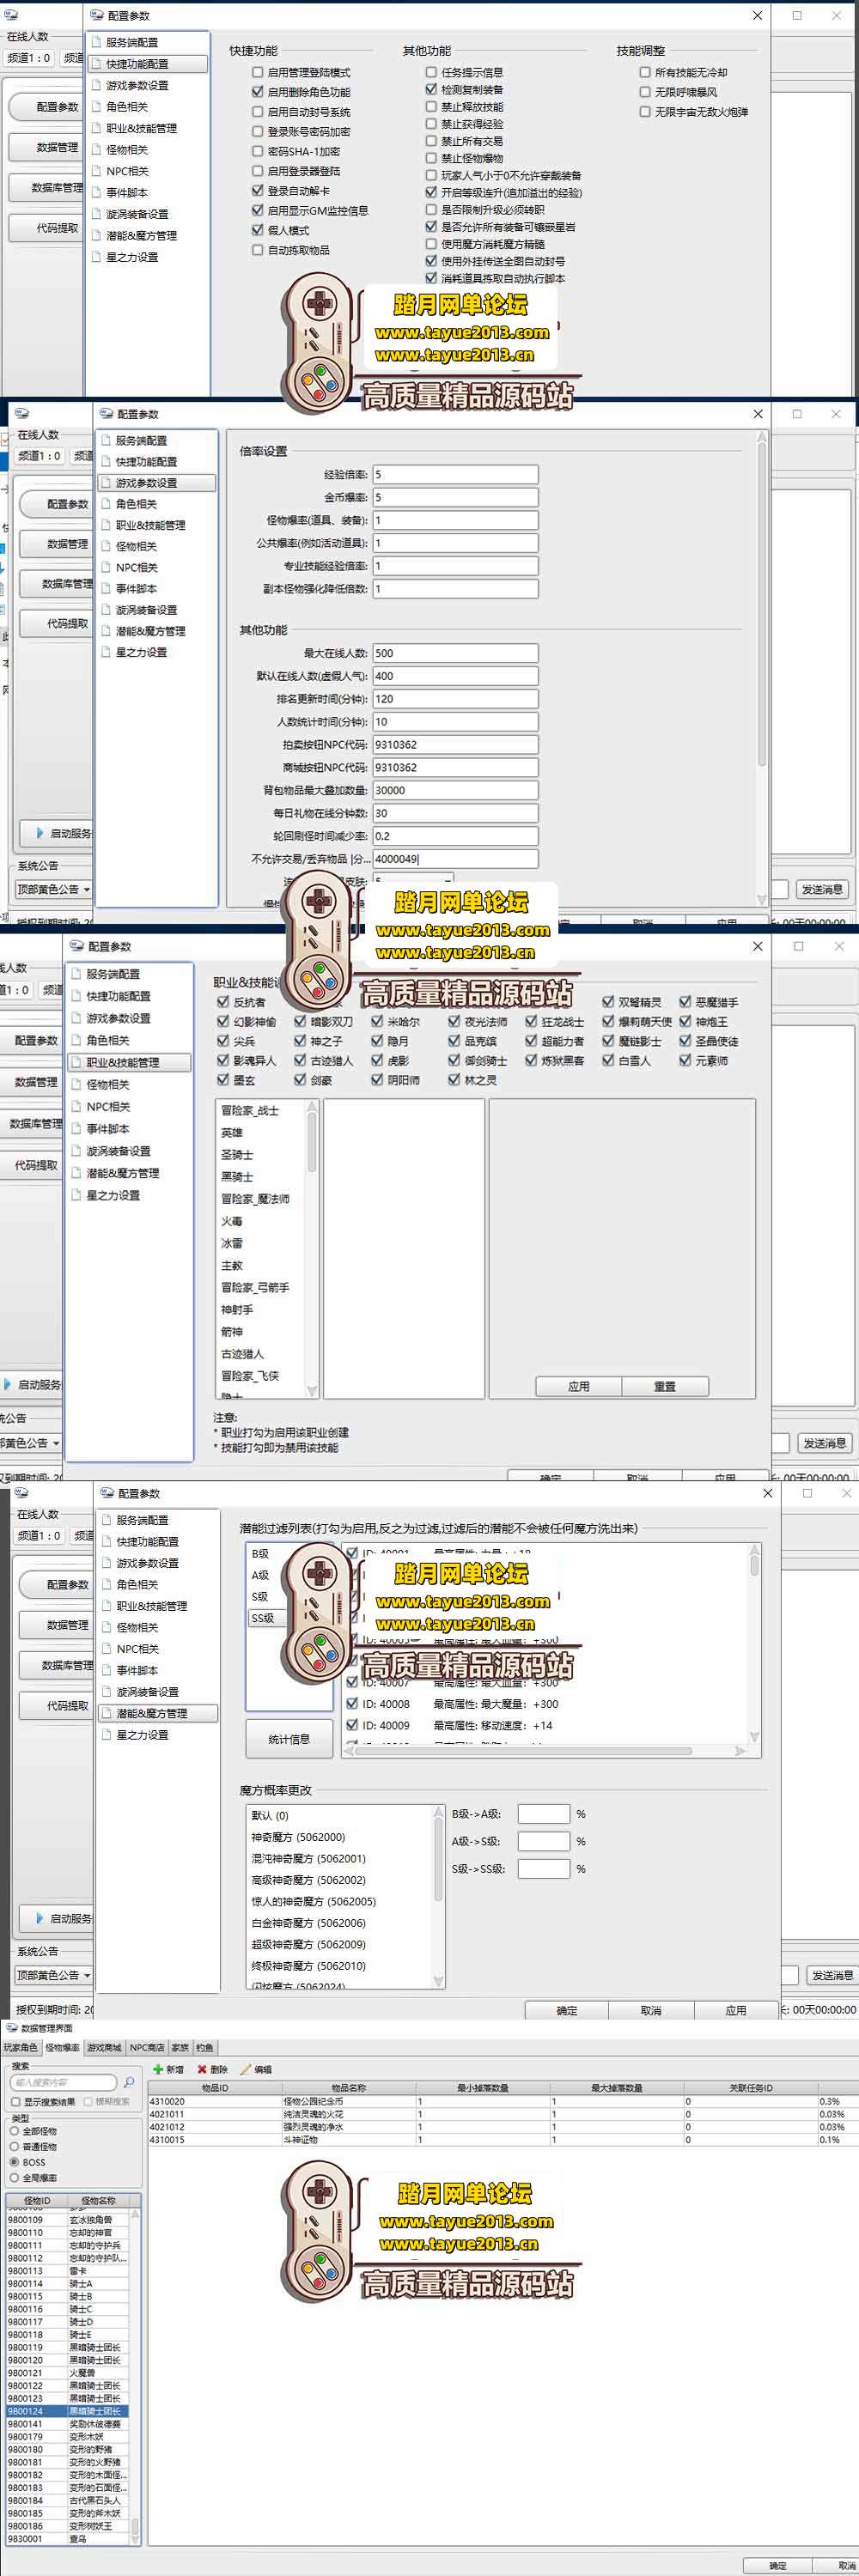Open the NPC商店 tab
Screen dimensions: 859x2576
coord(147,2047)
